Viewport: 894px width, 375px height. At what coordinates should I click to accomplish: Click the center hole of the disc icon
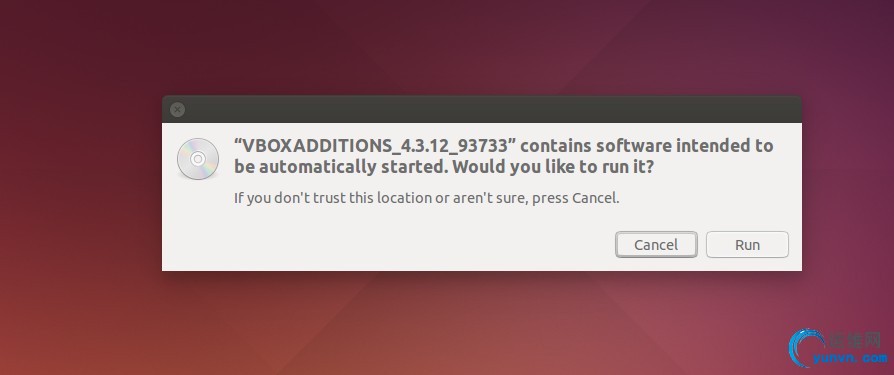198,159
